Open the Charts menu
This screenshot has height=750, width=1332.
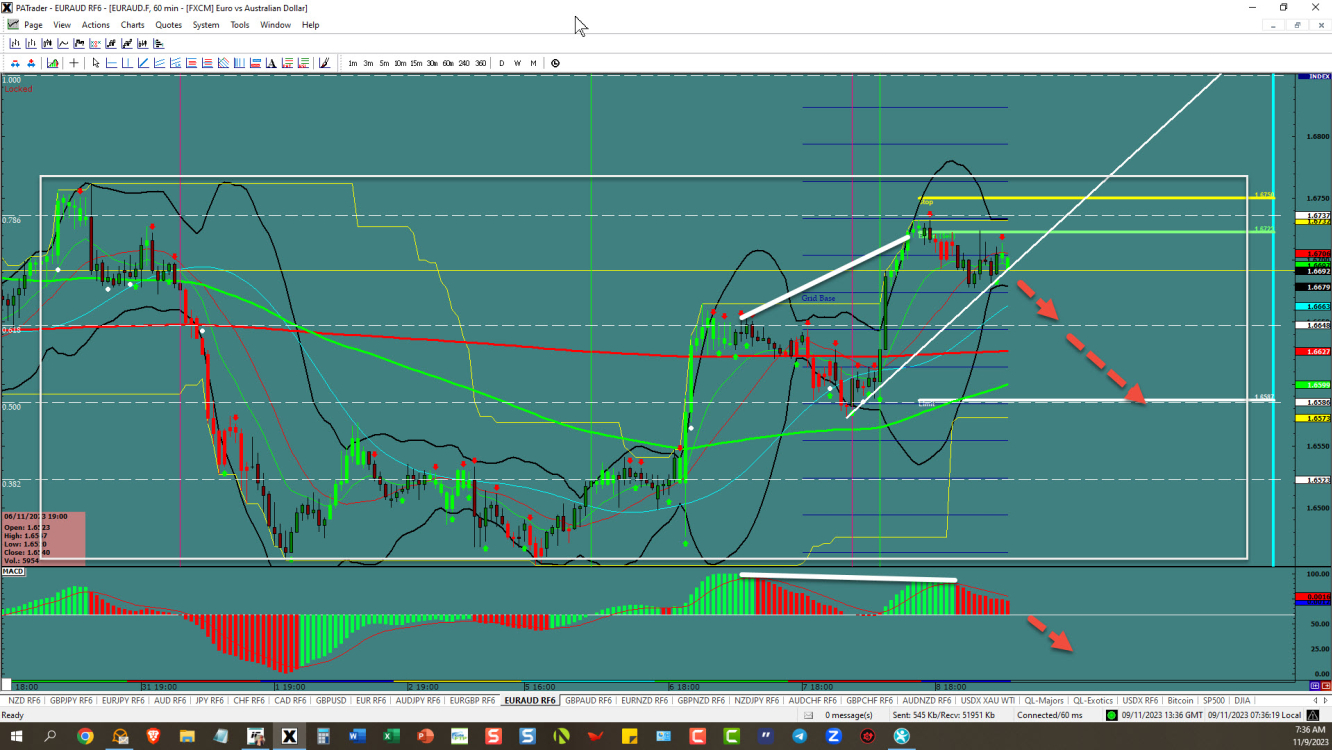[x=132, y=25]
